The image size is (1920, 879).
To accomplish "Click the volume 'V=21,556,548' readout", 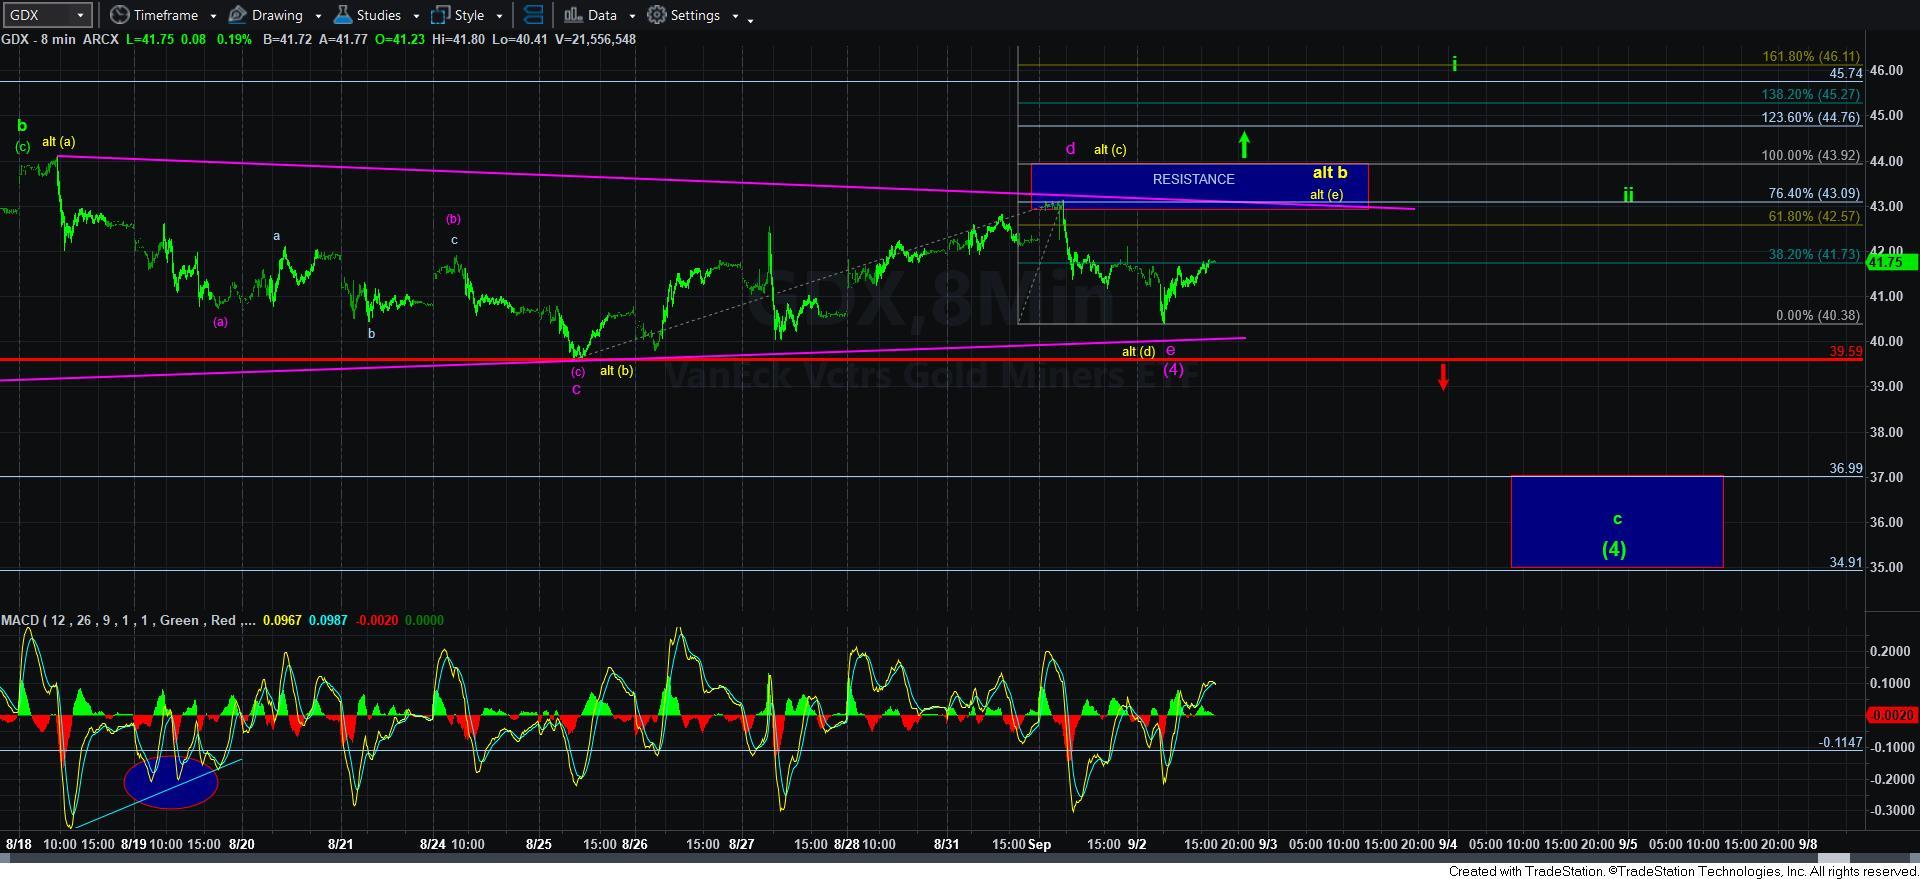I will pos(595,39).
